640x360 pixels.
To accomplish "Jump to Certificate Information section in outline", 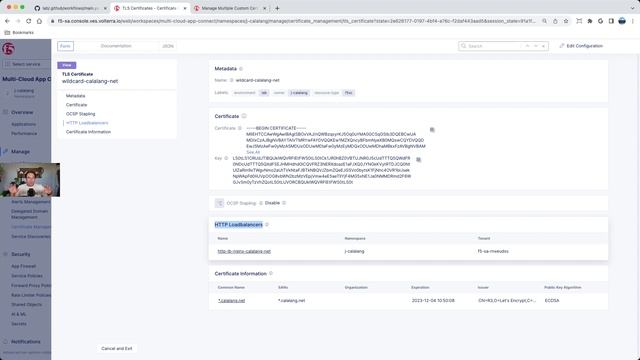I will click(88, 131).
